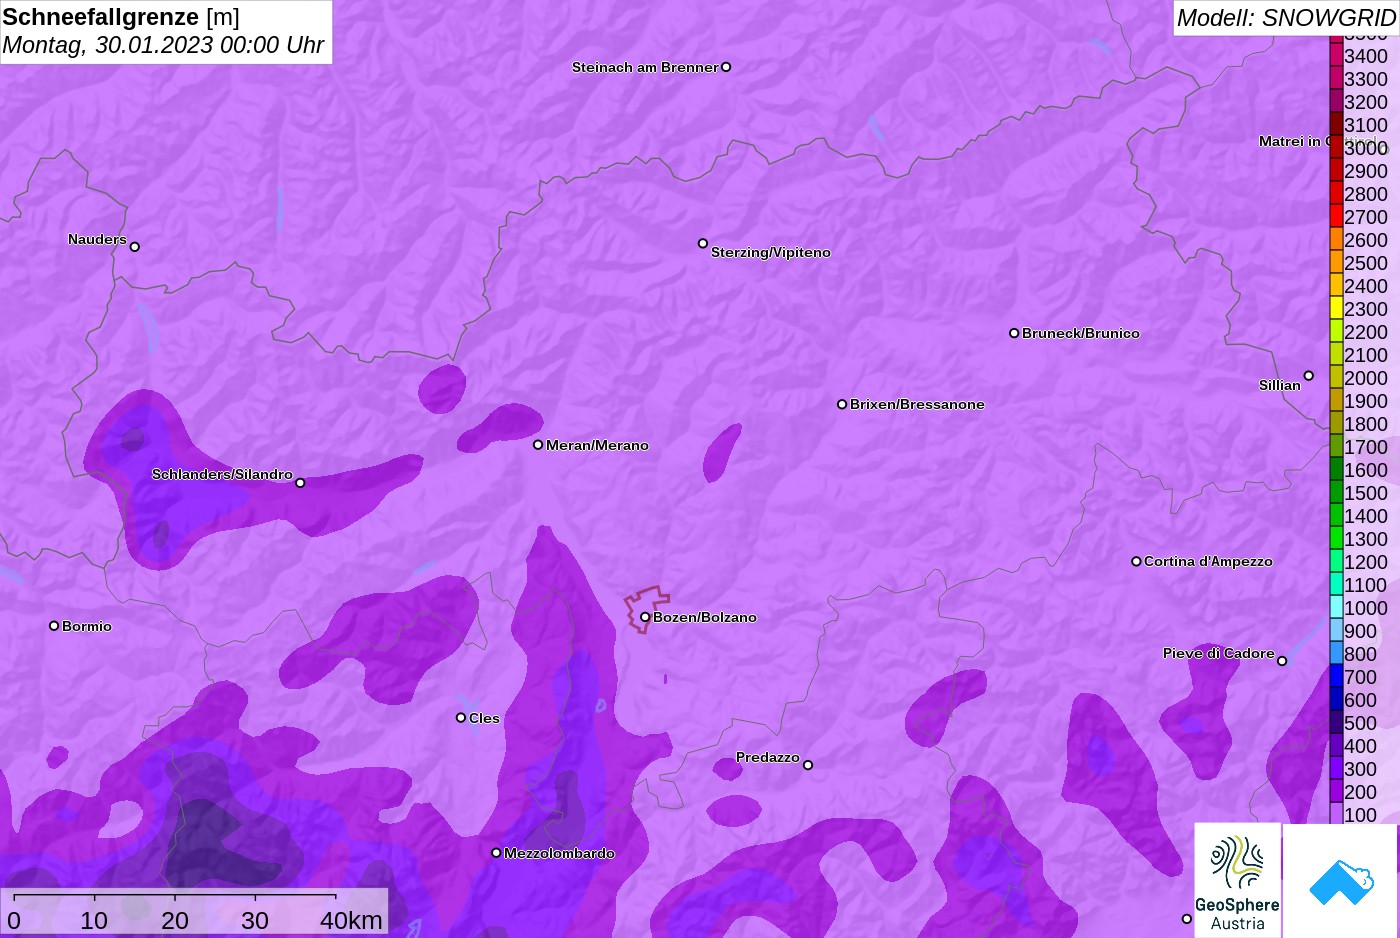Click the Pieve di Cadore marker dot
Viewport: 1400px width, 938px height.
click(x=1282, y=661)
